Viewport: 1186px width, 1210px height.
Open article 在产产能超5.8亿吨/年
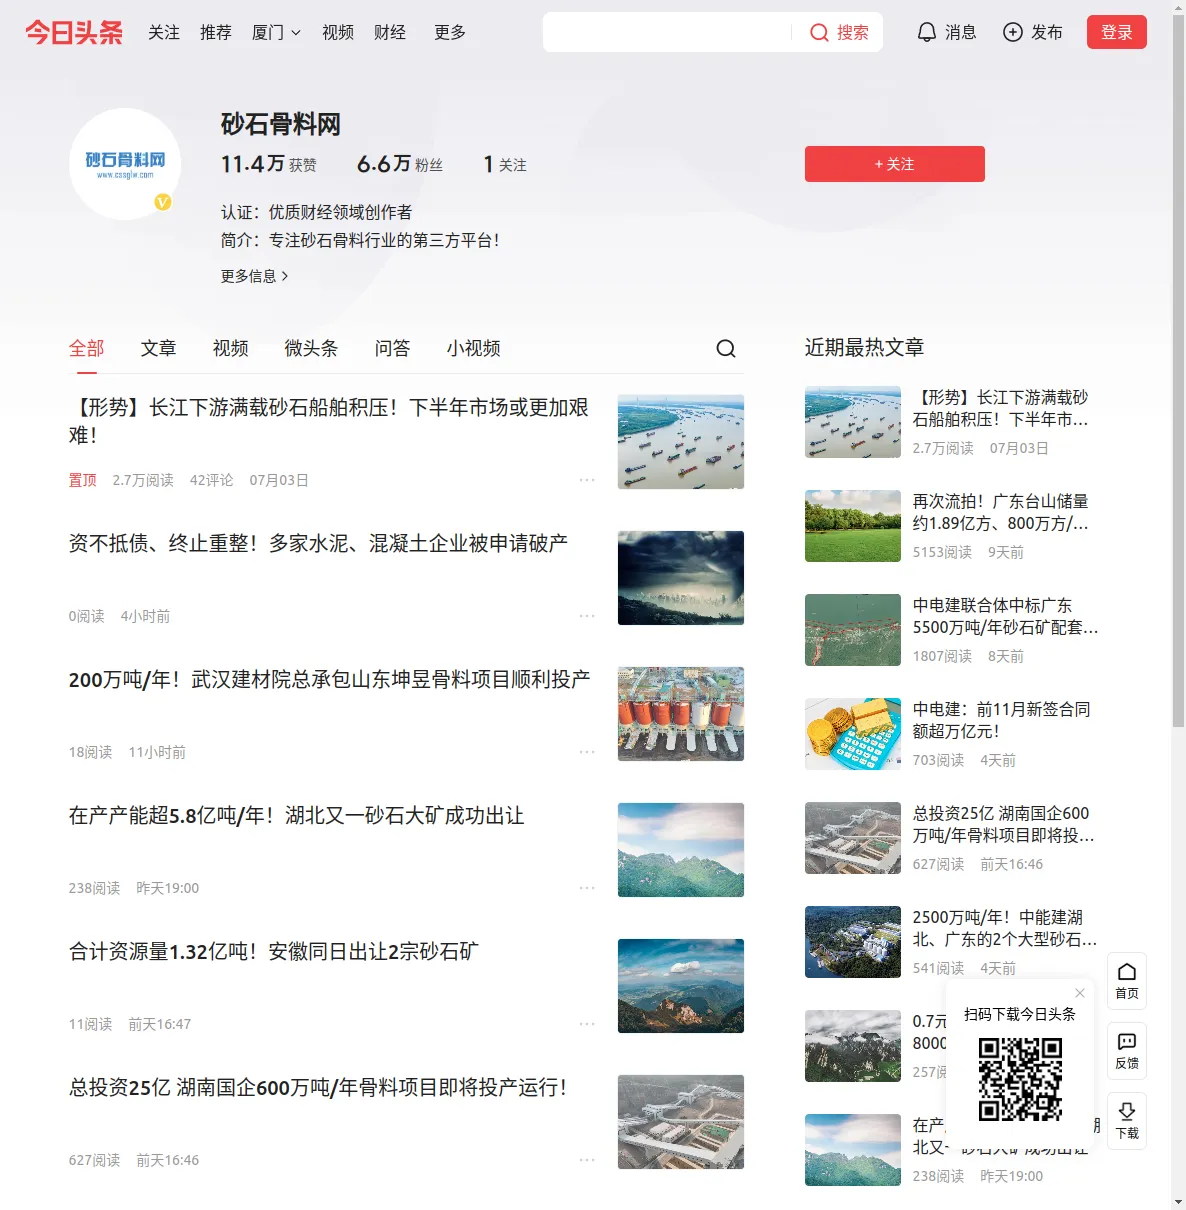pos(296,815)
